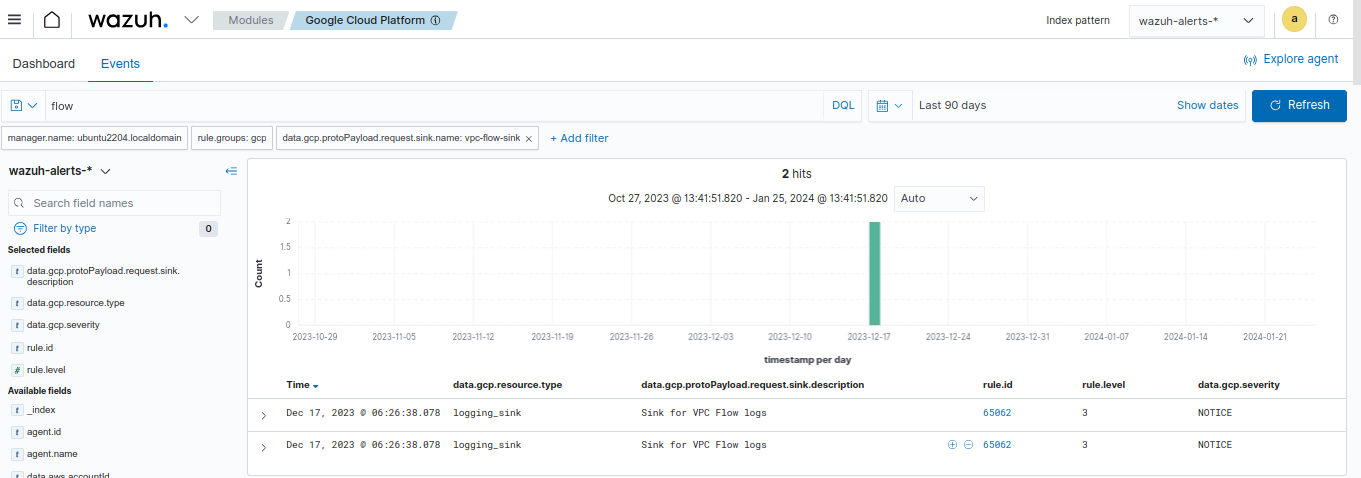Select agent.name available field

point(51,454)
